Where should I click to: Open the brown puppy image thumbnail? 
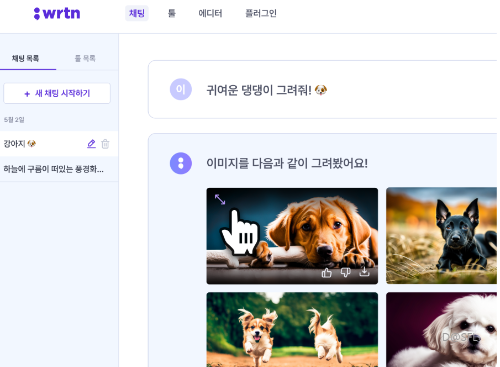pos(292,236)
